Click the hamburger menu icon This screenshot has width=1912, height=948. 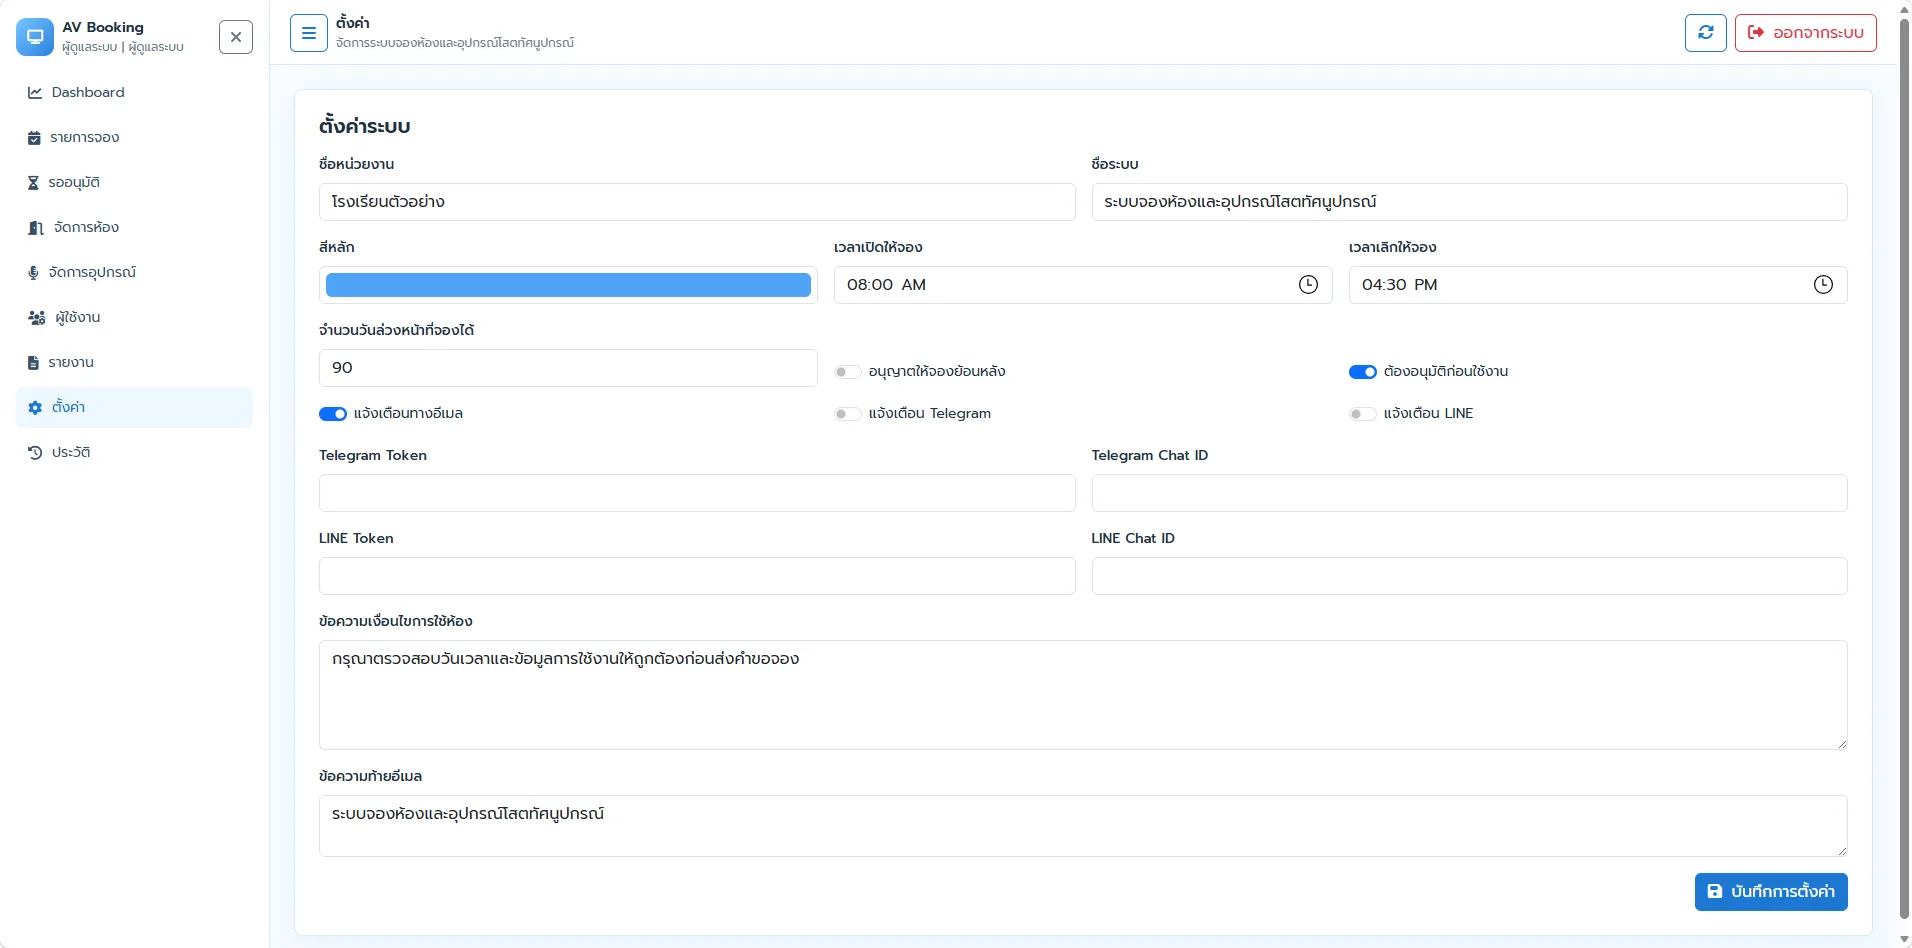pos(309,33)
